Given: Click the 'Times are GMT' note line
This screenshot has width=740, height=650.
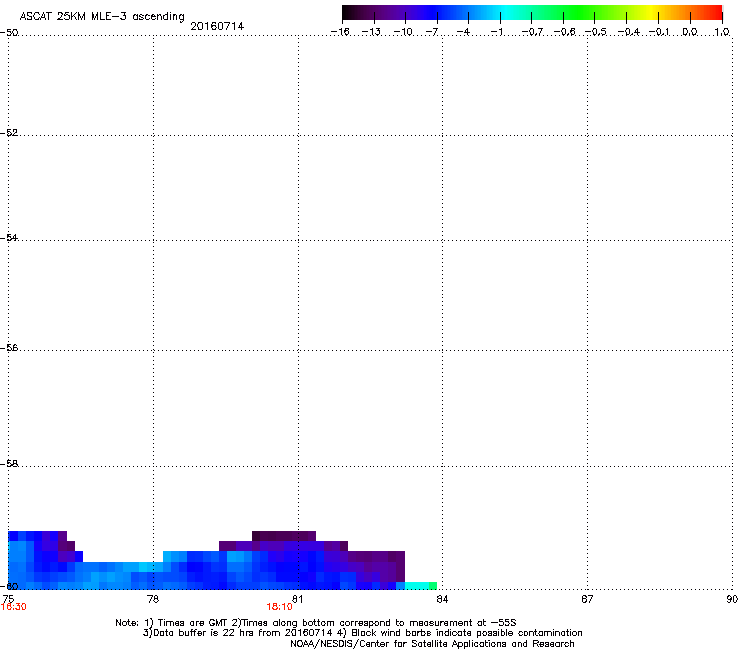Looking at the screenshot, I should [x=316, y=623].
